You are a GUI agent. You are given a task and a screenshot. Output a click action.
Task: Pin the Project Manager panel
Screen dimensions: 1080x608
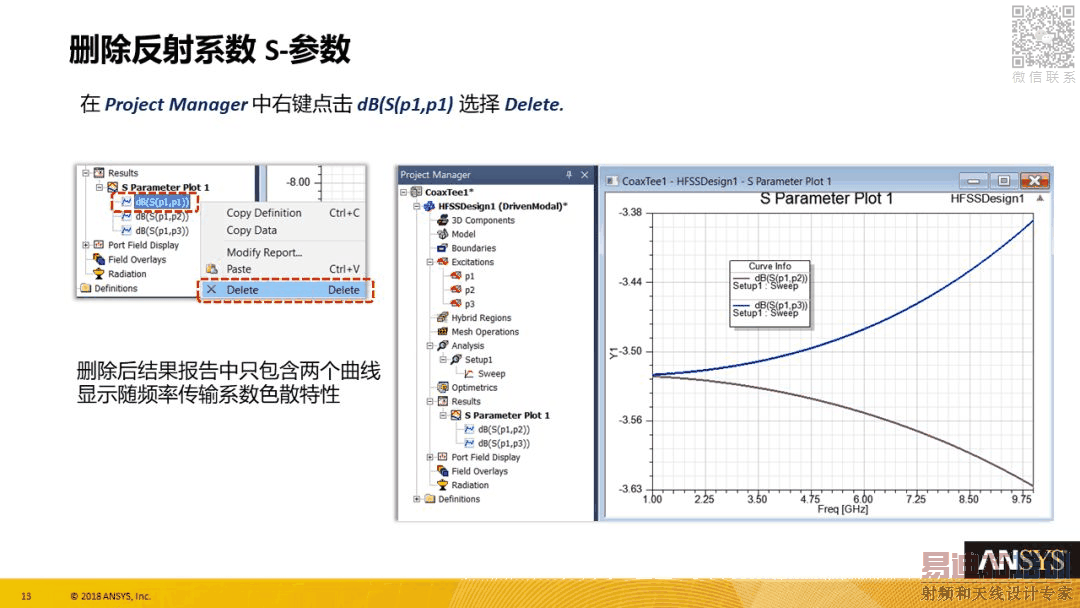(x=569, y=175)
